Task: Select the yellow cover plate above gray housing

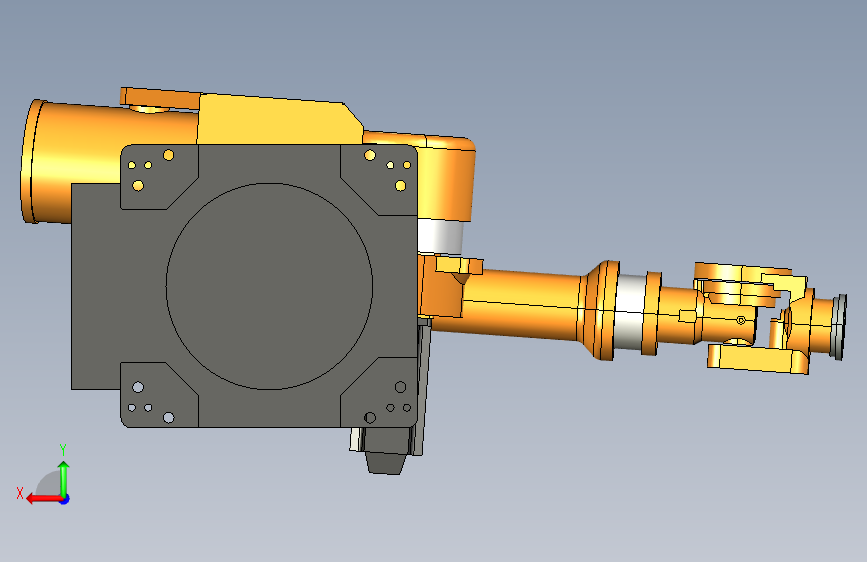Action: pyautogui.click(x=279, y=121)
